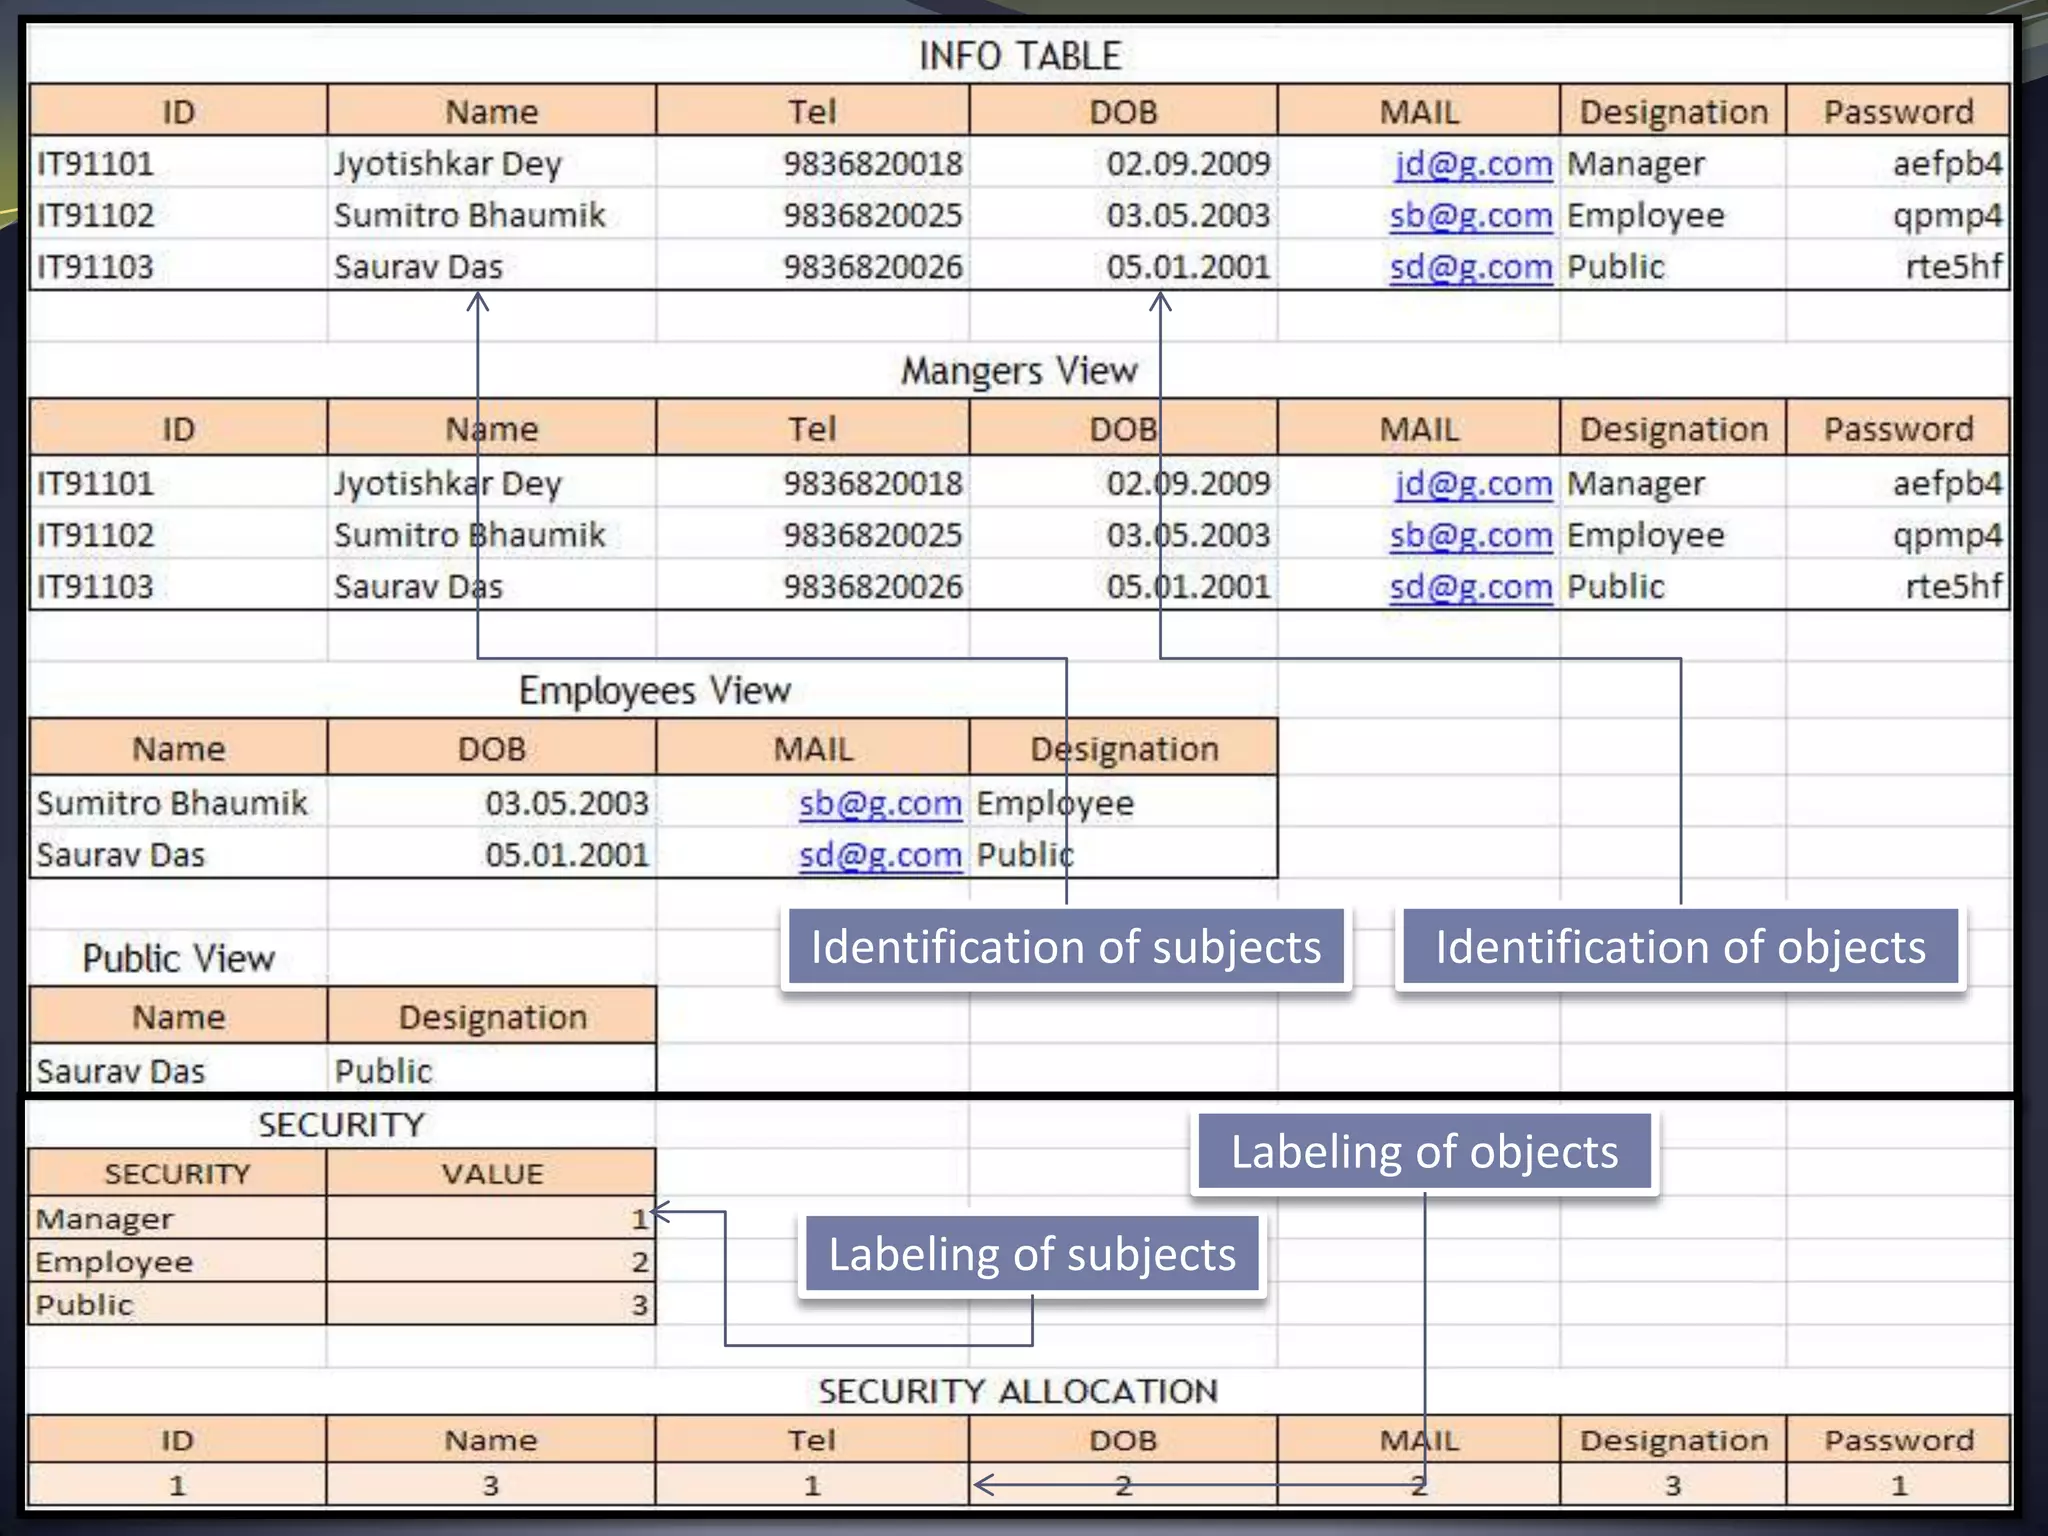Click 'Manager' row in SECURITY table
Image resolution: width=2048 pixels, height=1536 pixels.
342,1218
